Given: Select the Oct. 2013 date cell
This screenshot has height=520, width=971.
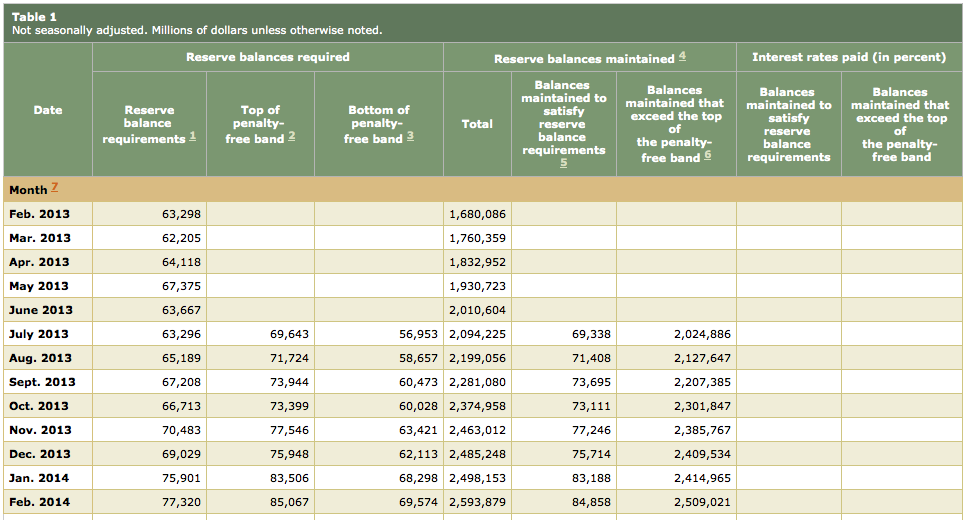Looking at the screenshot, I should pos(48,406).
